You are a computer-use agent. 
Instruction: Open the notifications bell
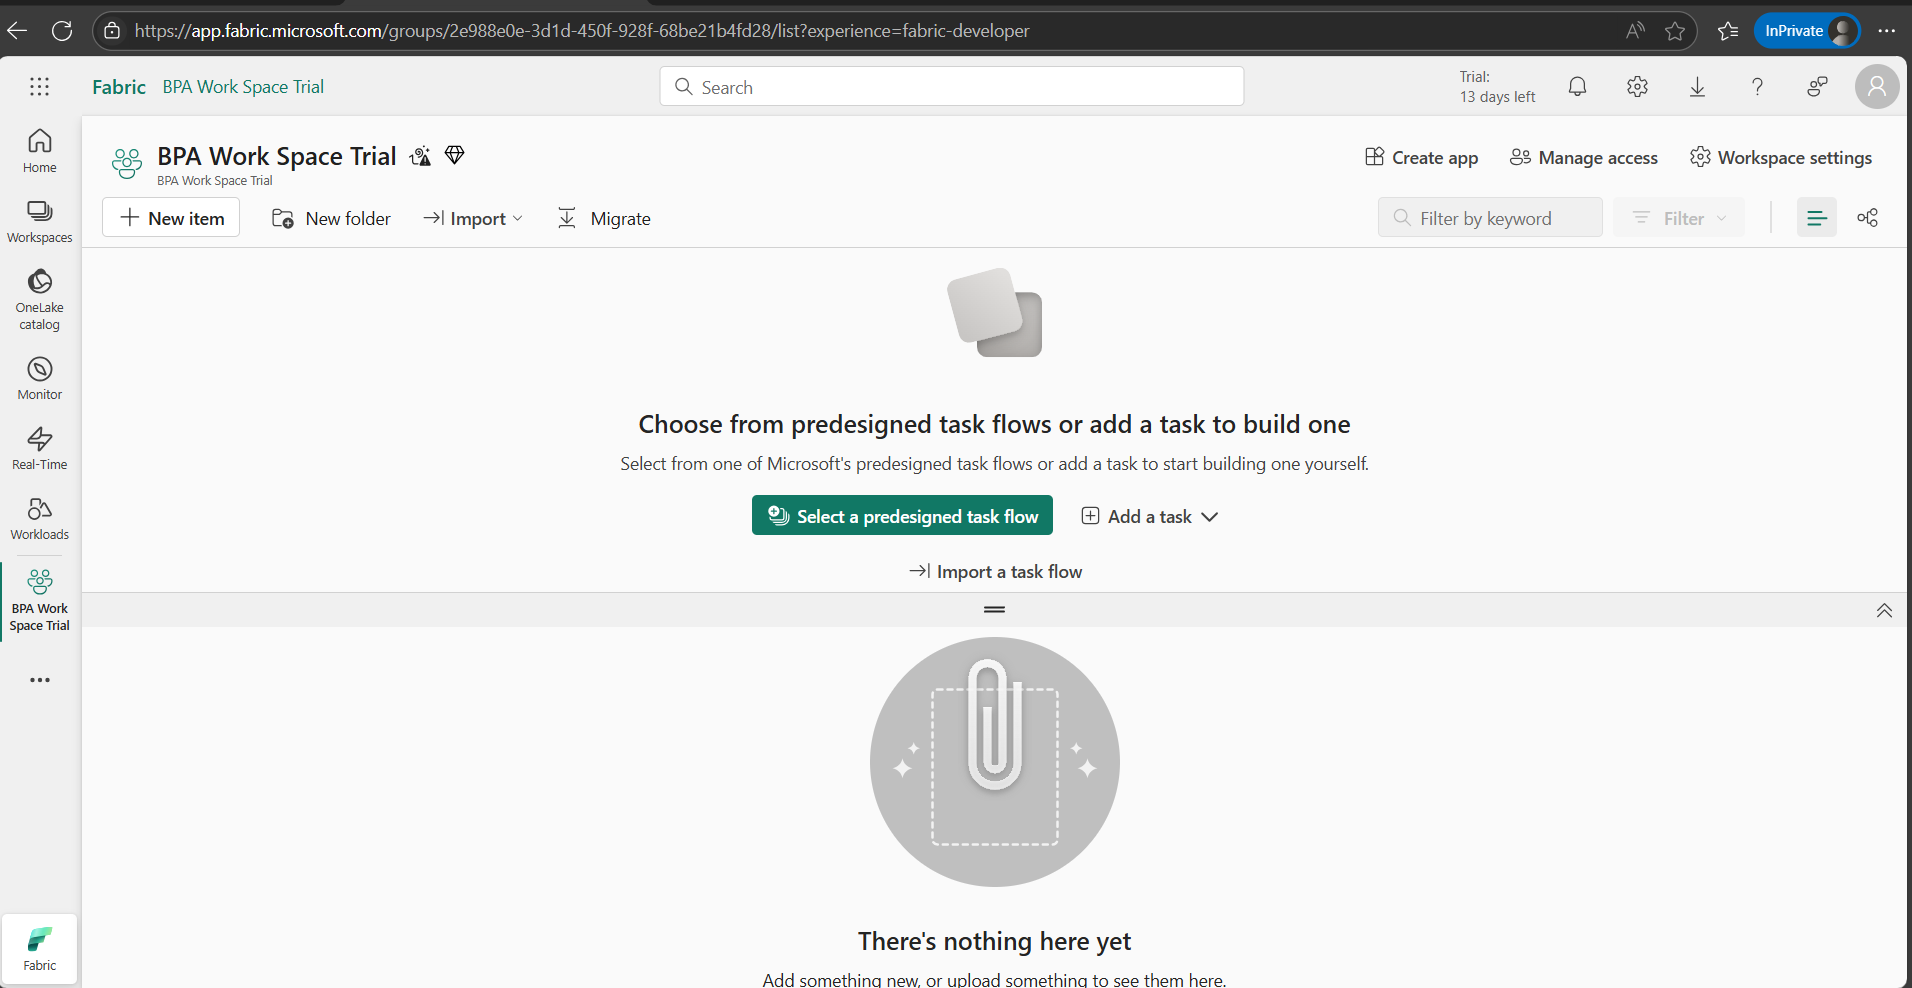tap(1577, 87)
